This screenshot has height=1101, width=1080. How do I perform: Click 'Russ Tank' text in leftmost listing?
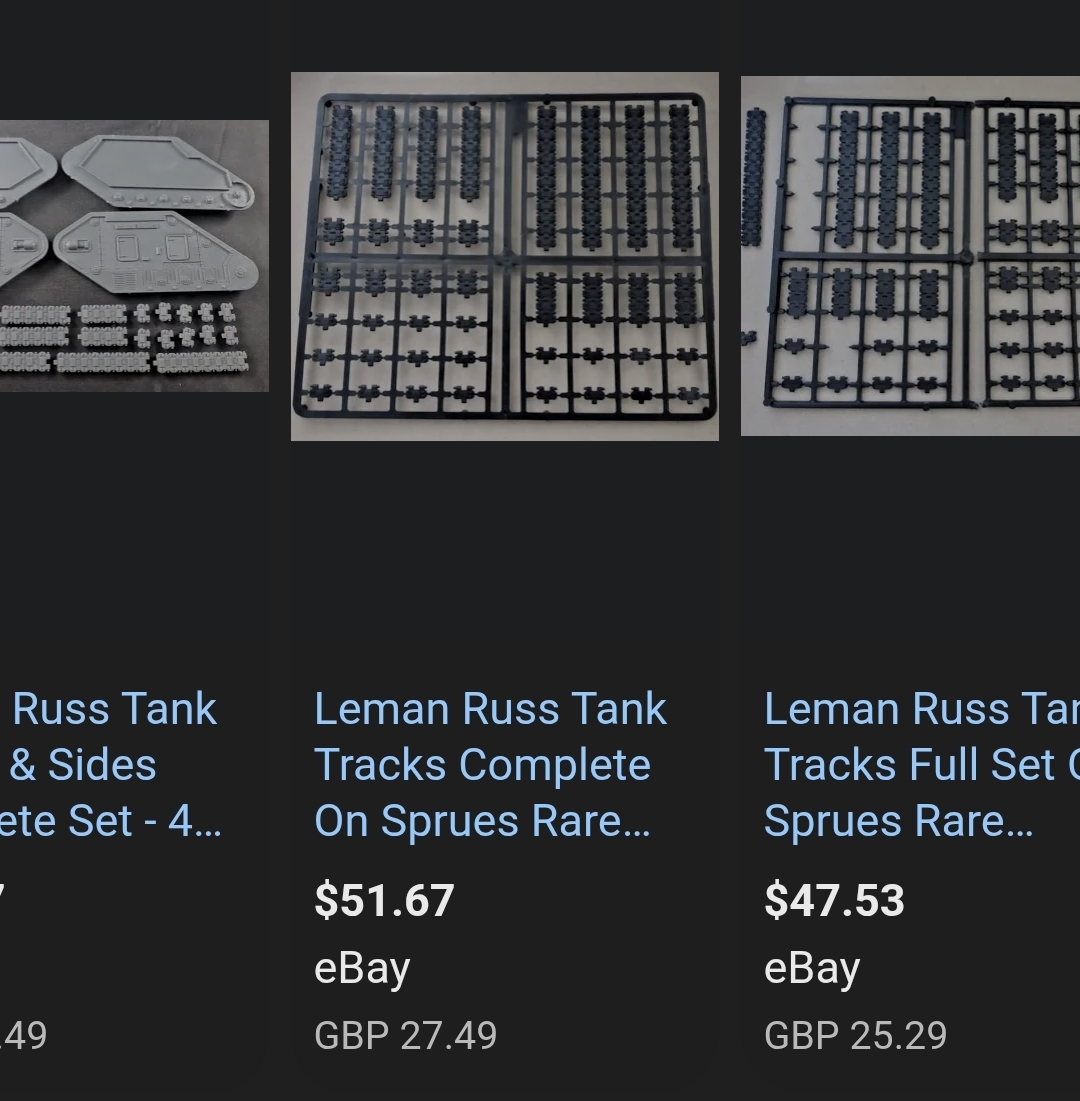(115, 708)
